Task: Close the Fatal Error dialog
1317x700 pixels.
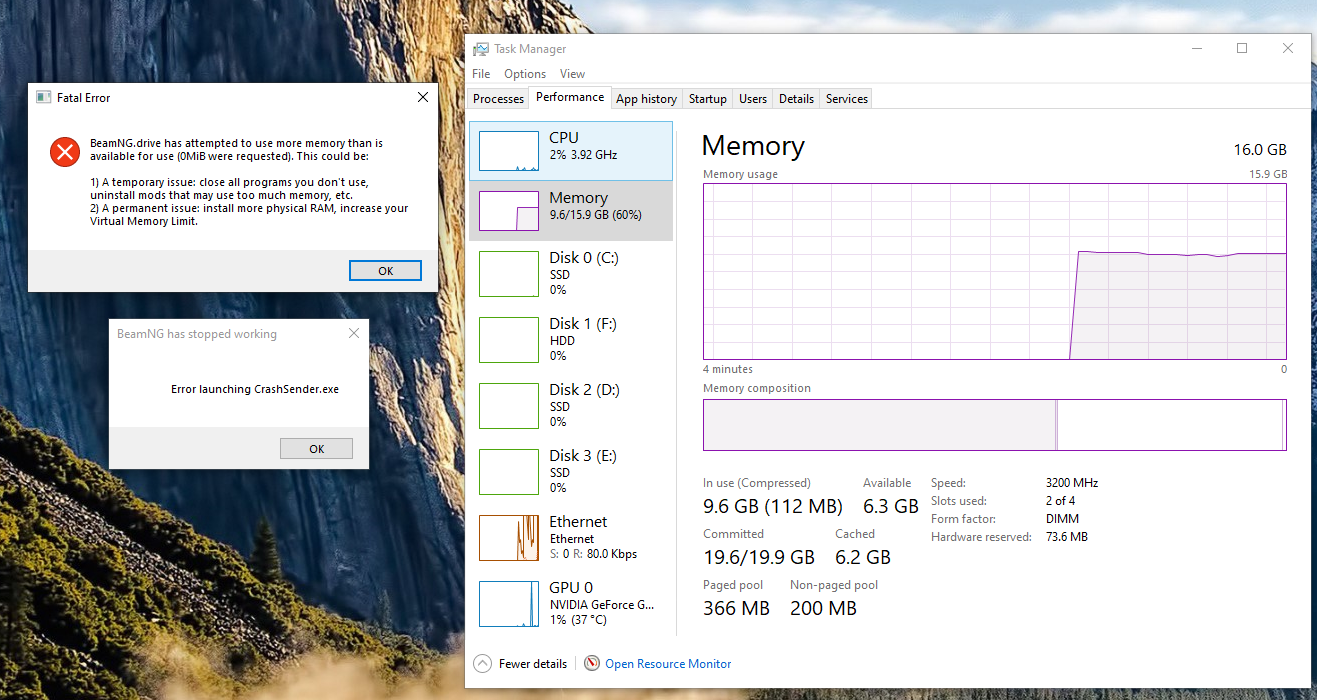Action: tap(423, 97)
